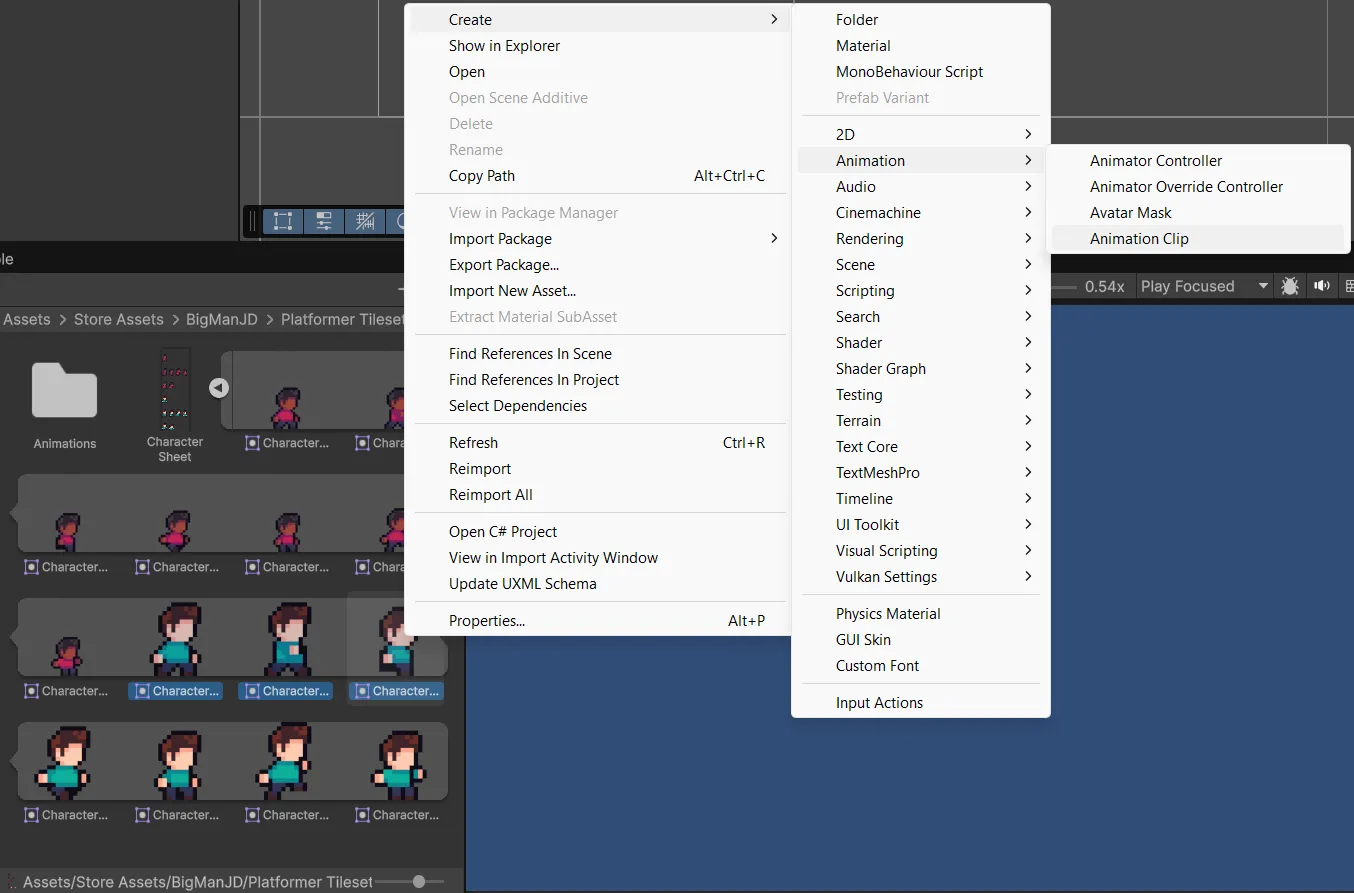Choose Show in Explorer
Image resolution: width=1354 pixels, height=893 pixels.
[x=600, y=46]
